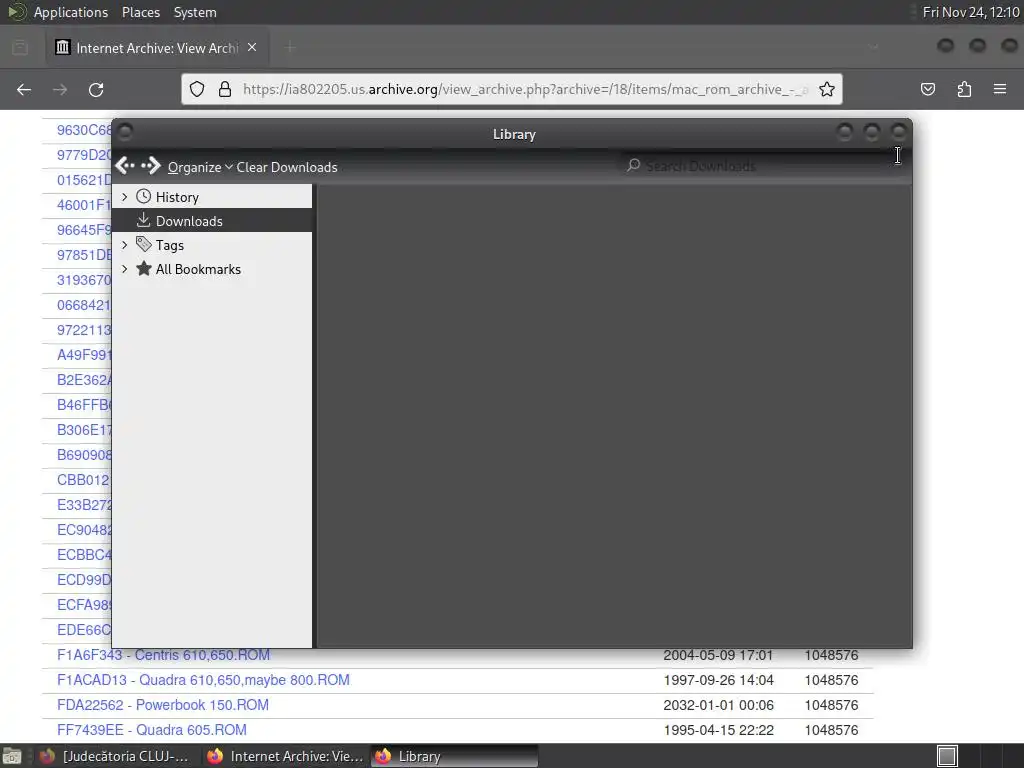Open F1A6F343 Centris 610,650.ROM link

point(163,655)
